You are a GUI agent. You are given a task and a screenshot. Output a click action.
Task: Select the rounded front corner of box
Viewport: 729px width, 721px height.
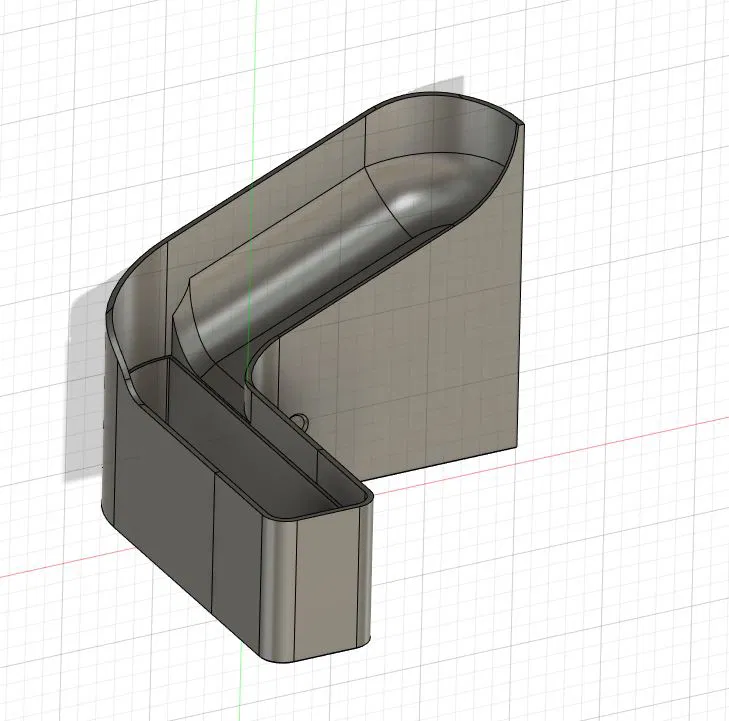278,590
